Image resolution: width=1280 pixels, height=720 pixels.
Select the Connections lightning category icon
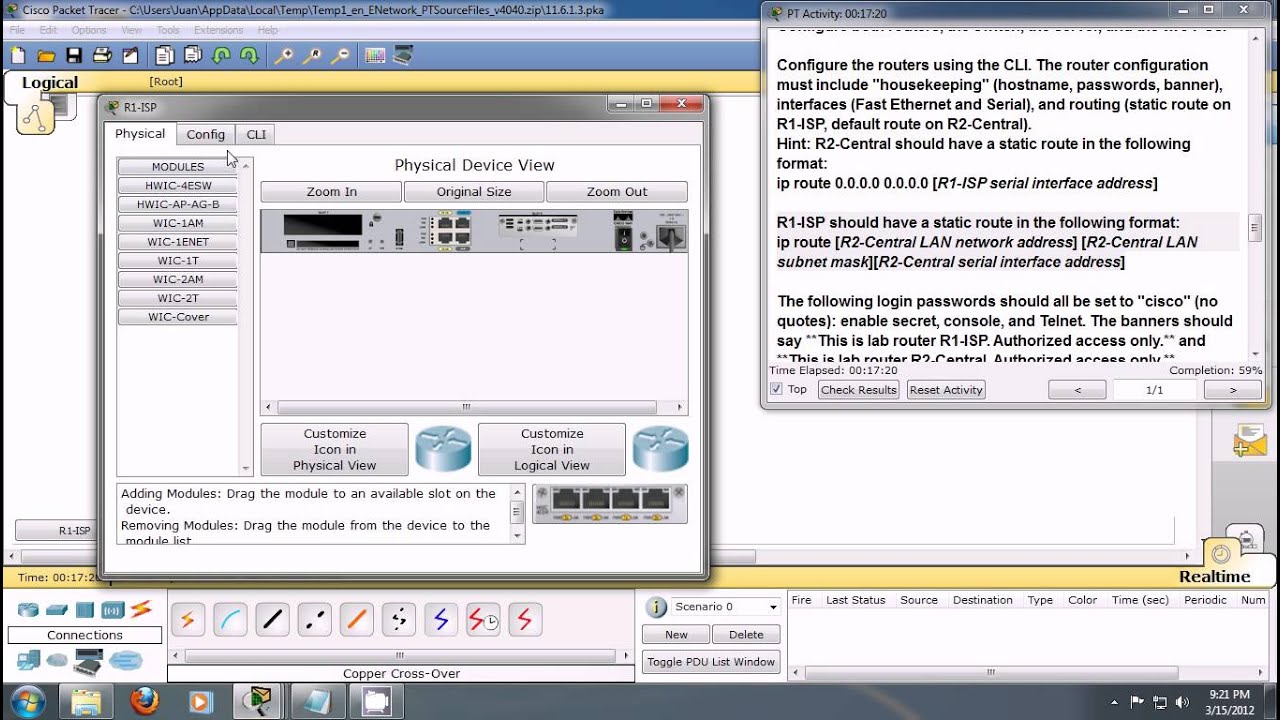point(141,609)
